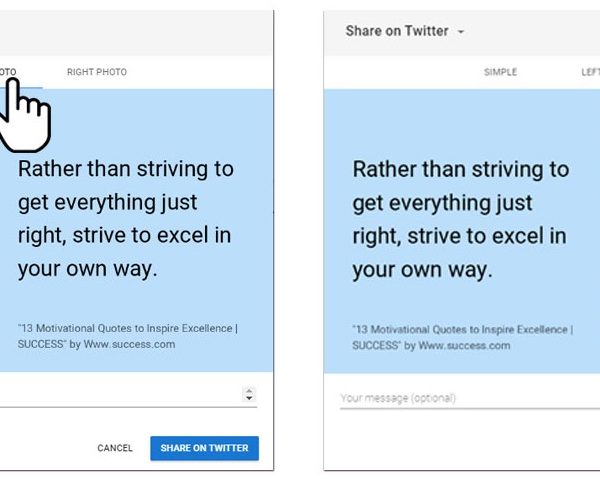
Task: Click the down arrow in left message box
Action: (249, 398)
